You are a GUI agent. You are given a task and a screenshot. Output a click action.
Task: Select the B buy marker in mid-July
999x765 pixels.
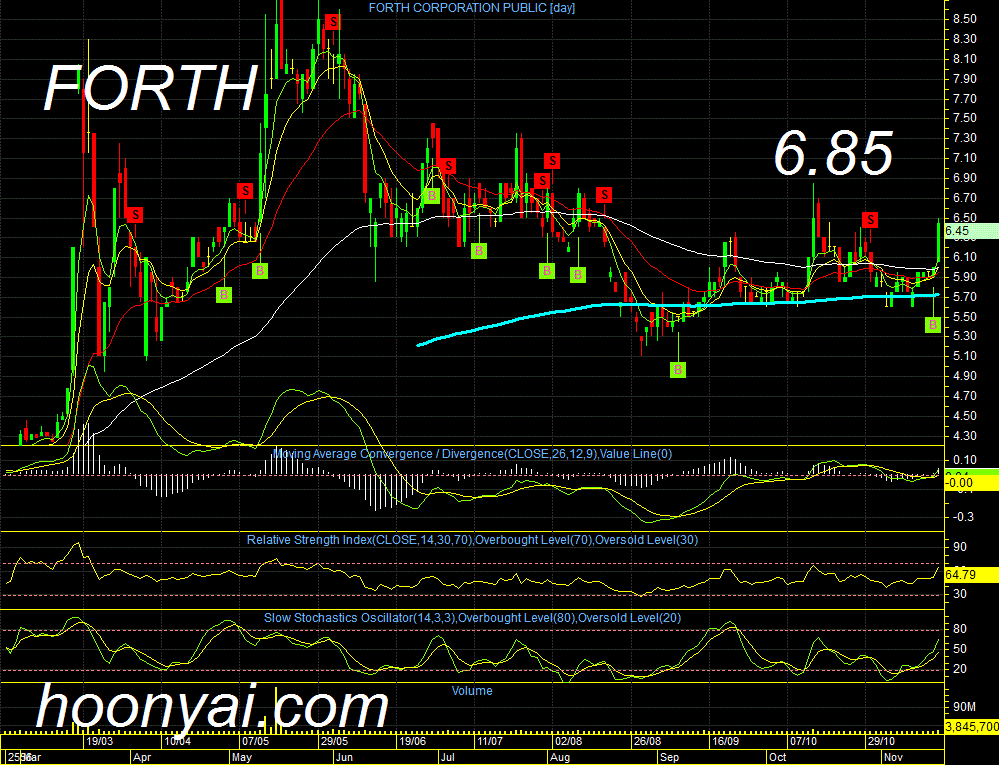point(478,251)
